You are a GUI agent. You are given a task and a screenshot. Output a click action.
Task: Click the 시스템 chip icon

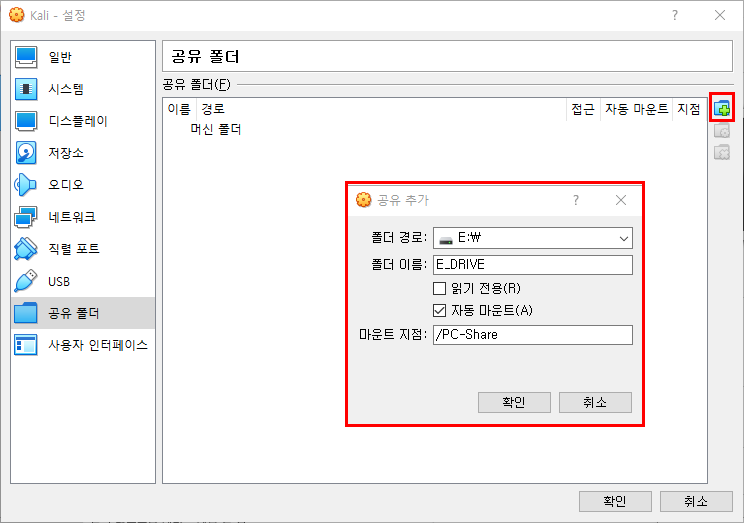(26, 89)
